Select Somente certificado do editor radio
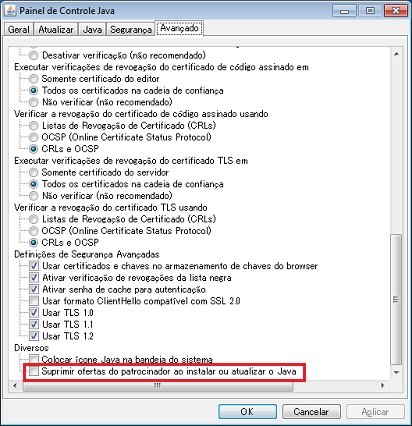 pyautogui.click(x=34, y=79)
